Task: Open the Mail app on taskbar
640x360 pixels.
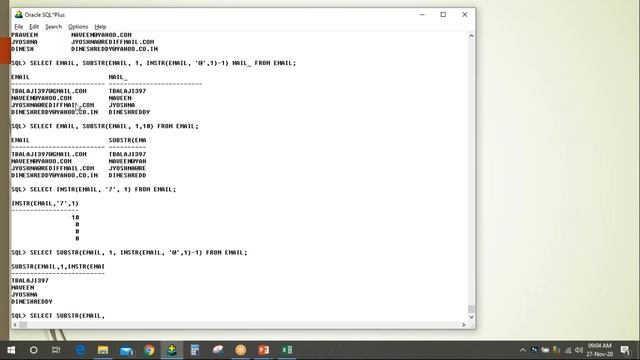Action: pos(126,350)
